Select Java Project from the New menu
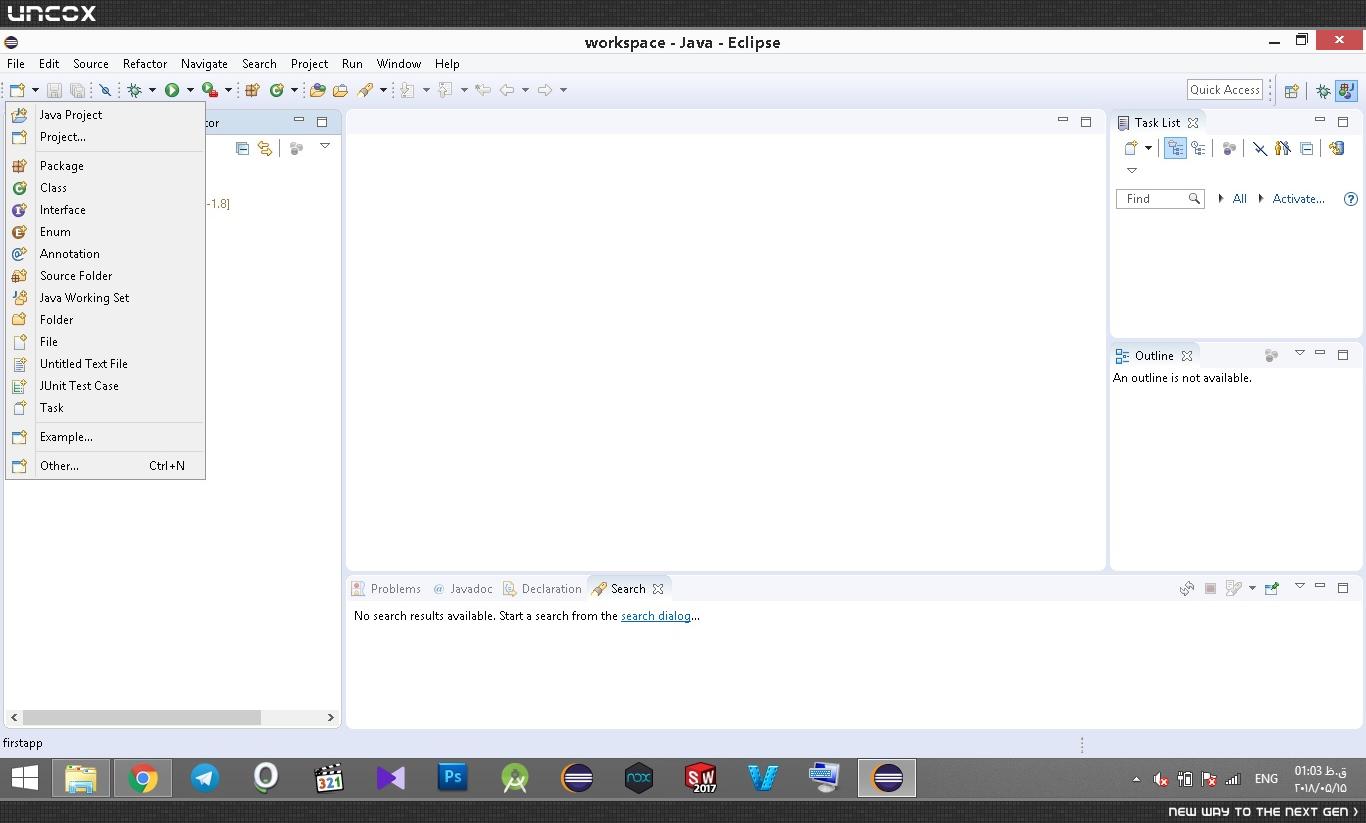The image size is (1366, 823). (105, 115)
